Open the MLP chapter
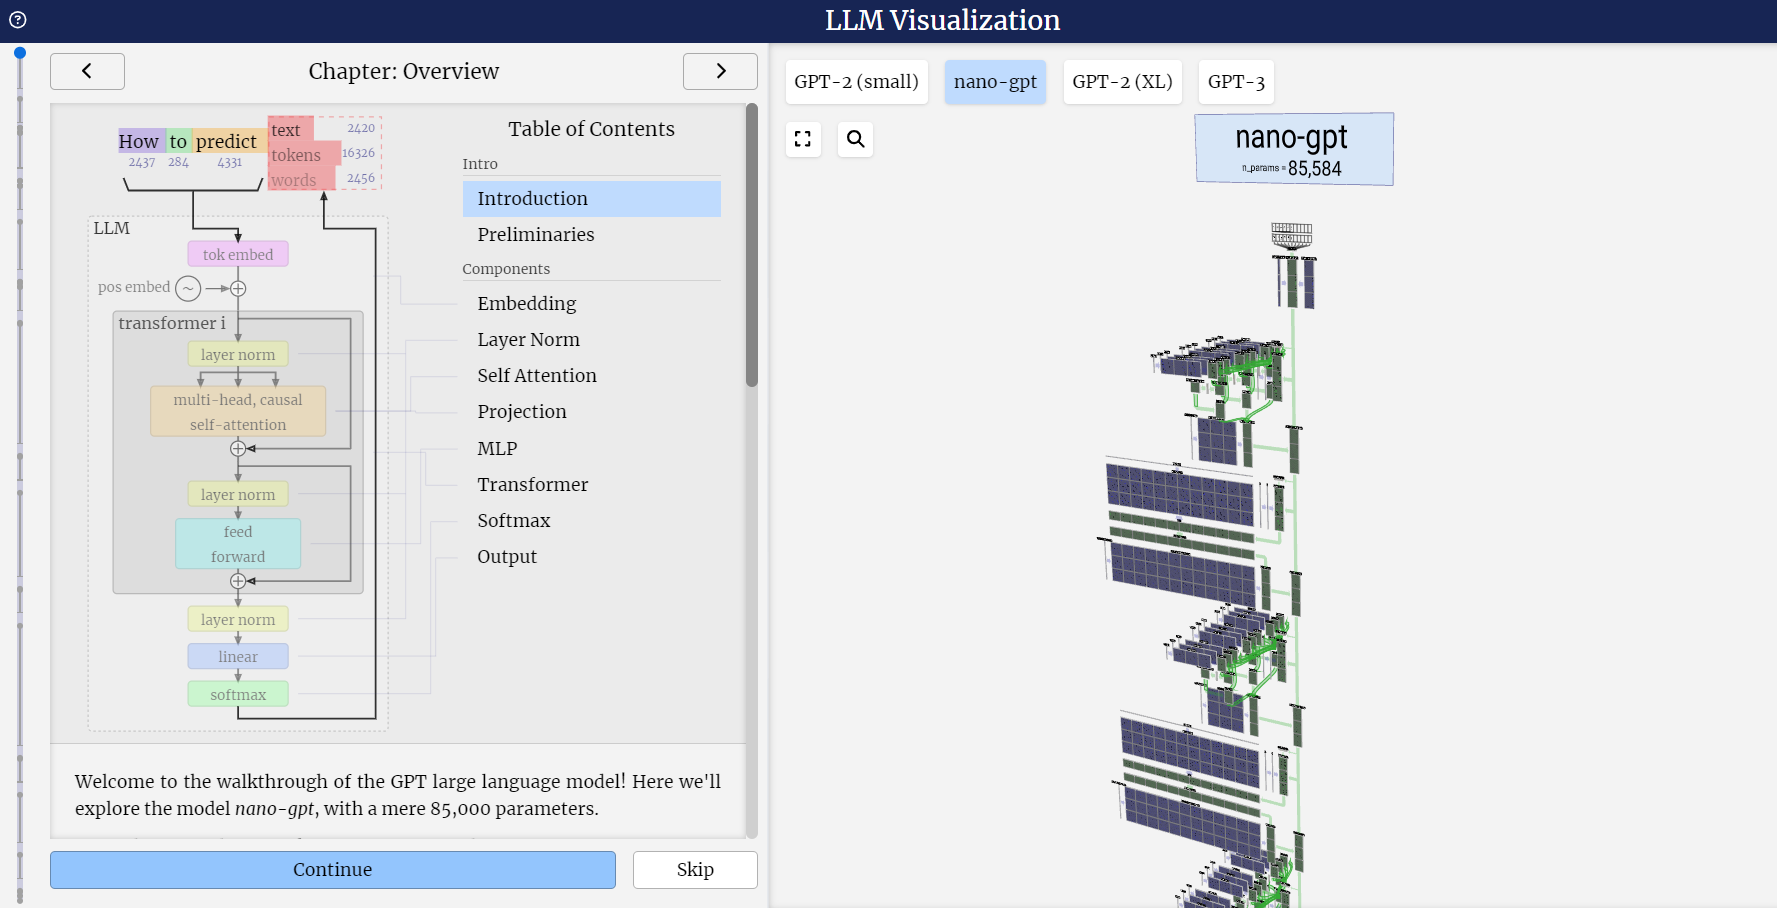Viewport: 1777px width, 908px height. [592, 449]
